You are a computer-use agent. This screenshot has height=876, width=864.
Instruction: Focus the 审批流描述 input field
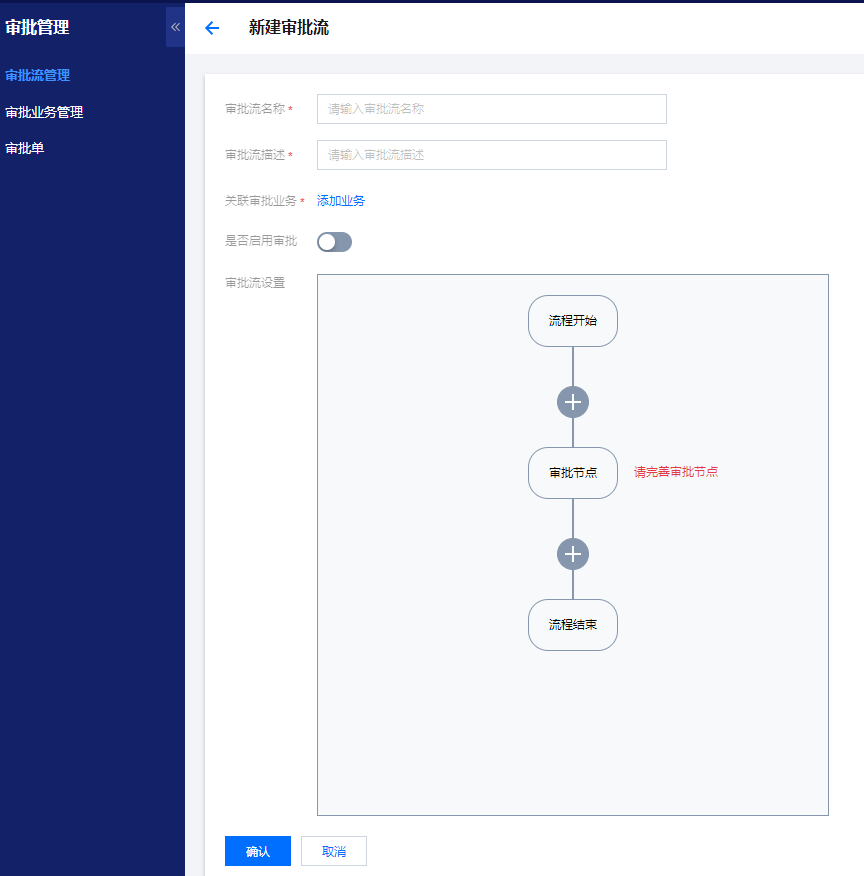click(491, 155)
